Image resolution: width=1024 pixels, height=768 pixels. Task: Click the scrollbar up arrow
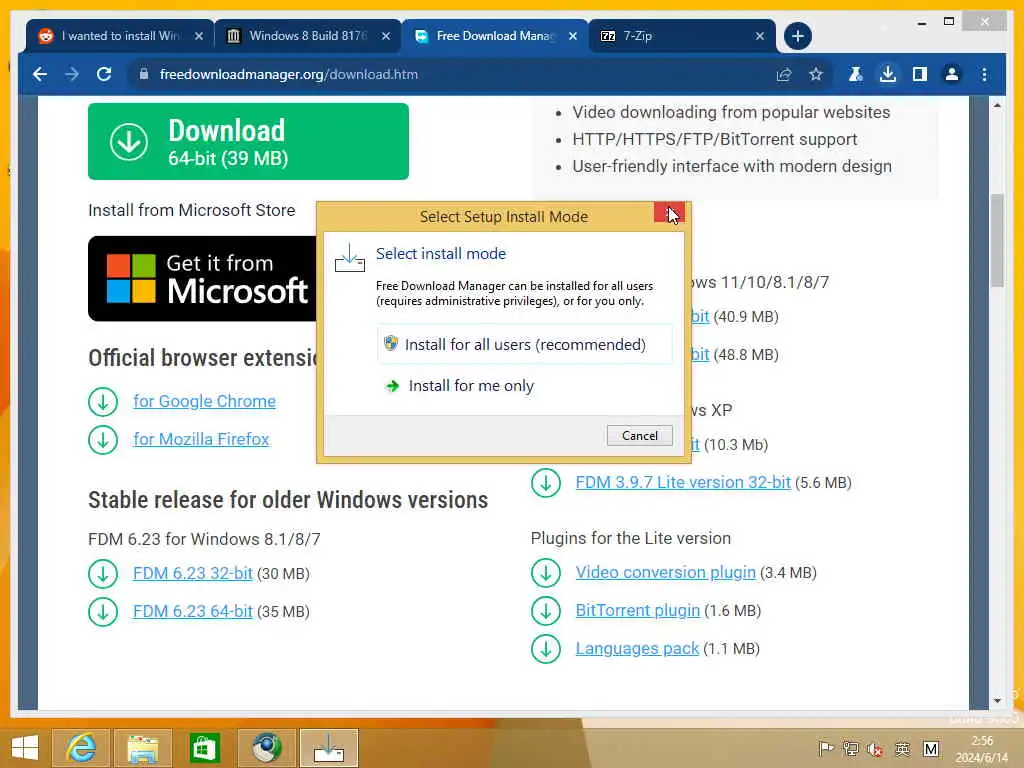(997, 104)
